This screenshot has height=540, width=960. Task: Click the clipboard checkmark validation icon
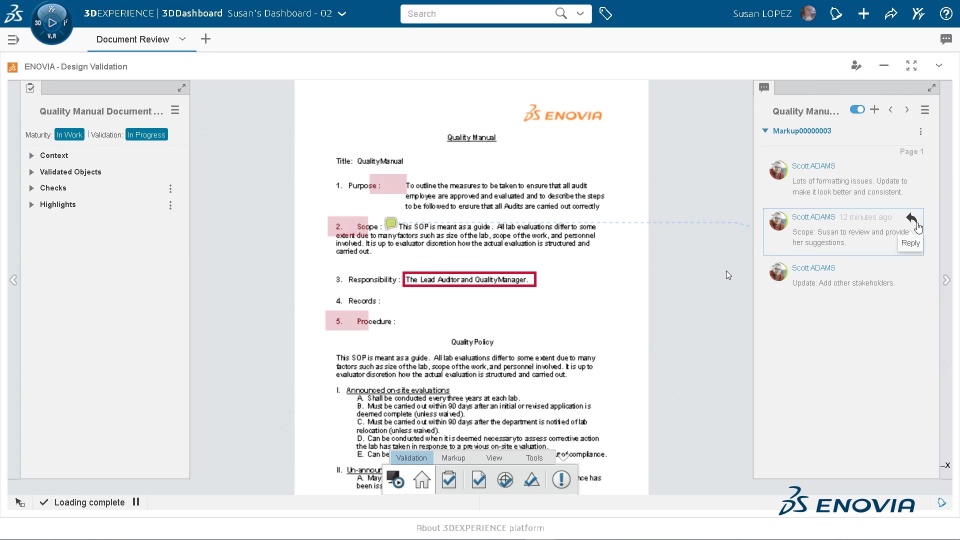click(449, 479)
